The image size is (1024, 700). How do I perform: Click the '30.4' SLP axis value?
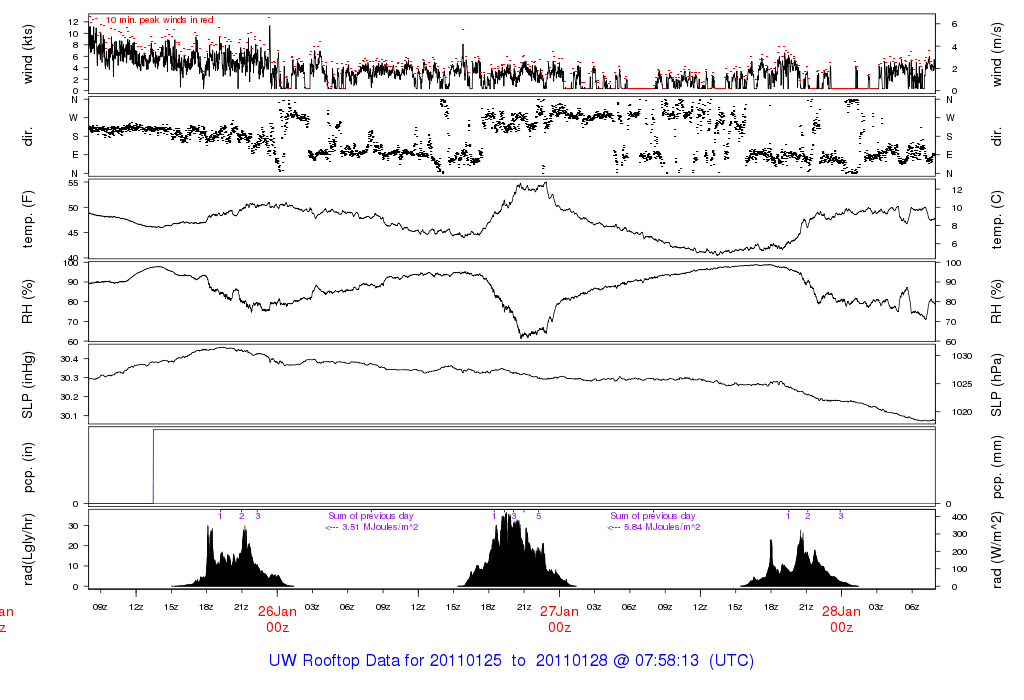69,359
